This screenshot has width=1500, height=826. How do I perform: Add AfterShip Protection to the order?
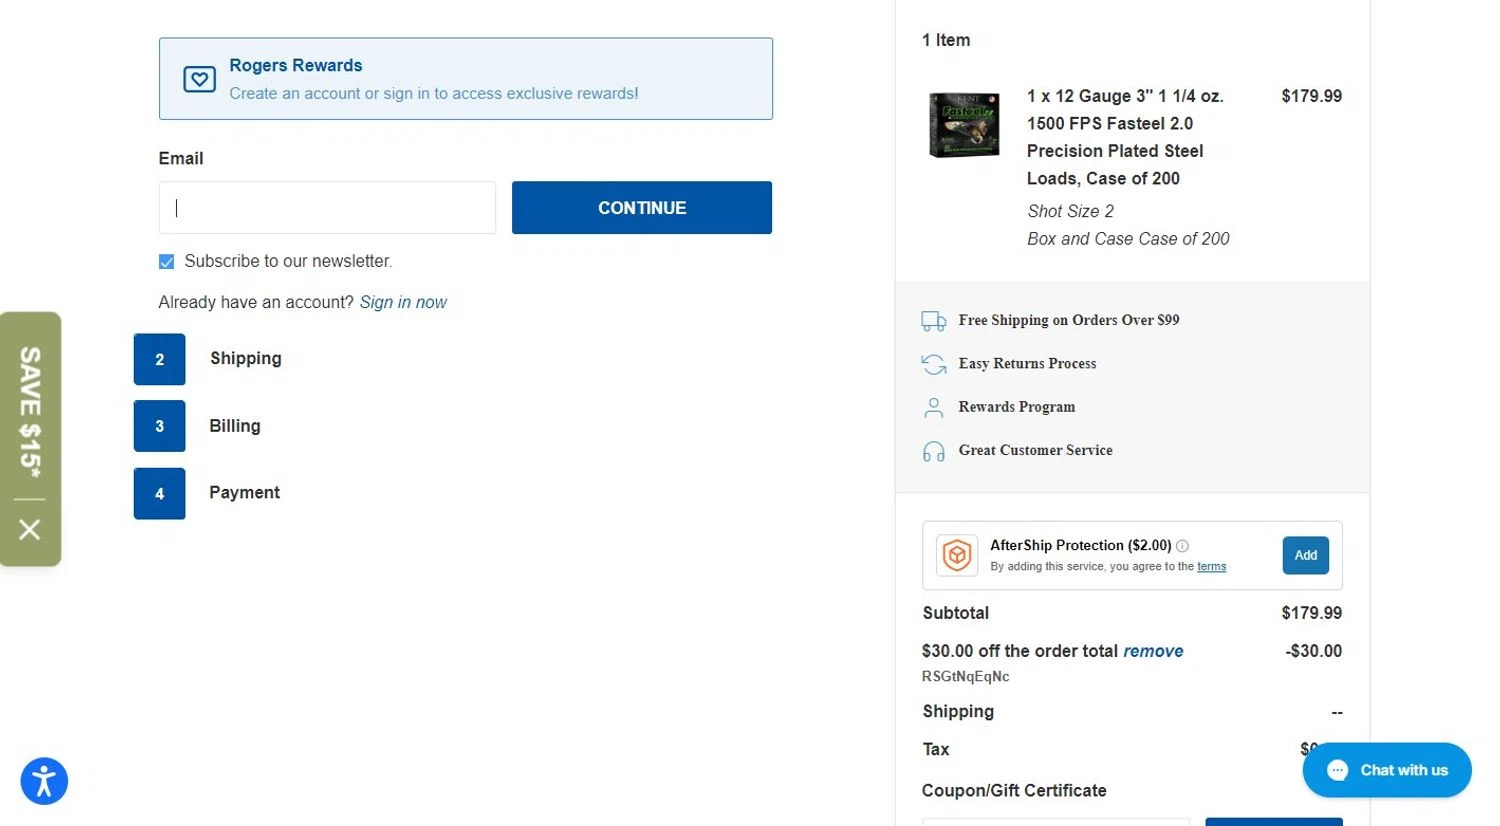click(x=1305, y=556)
